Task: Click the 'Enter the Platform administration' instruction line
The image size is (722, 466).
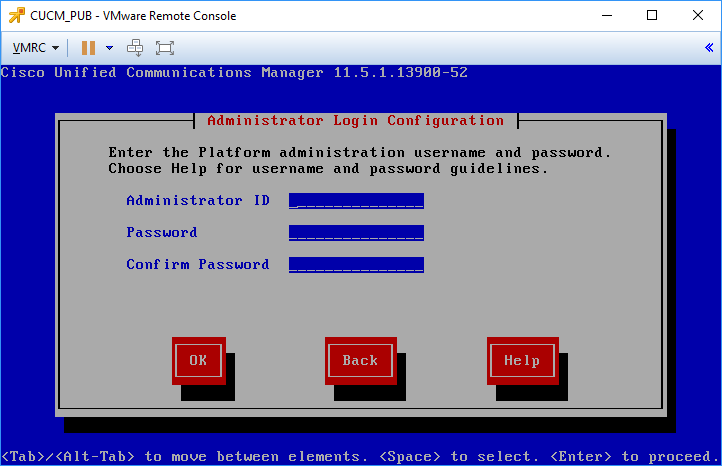Action: [360, 153]
